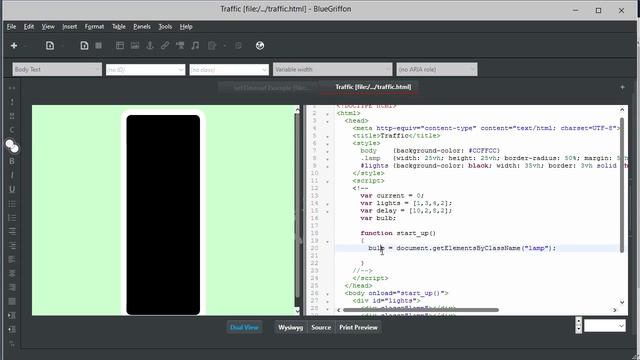
Task: Click the Open file icon in toolbar
Action: tap(50, 46)
